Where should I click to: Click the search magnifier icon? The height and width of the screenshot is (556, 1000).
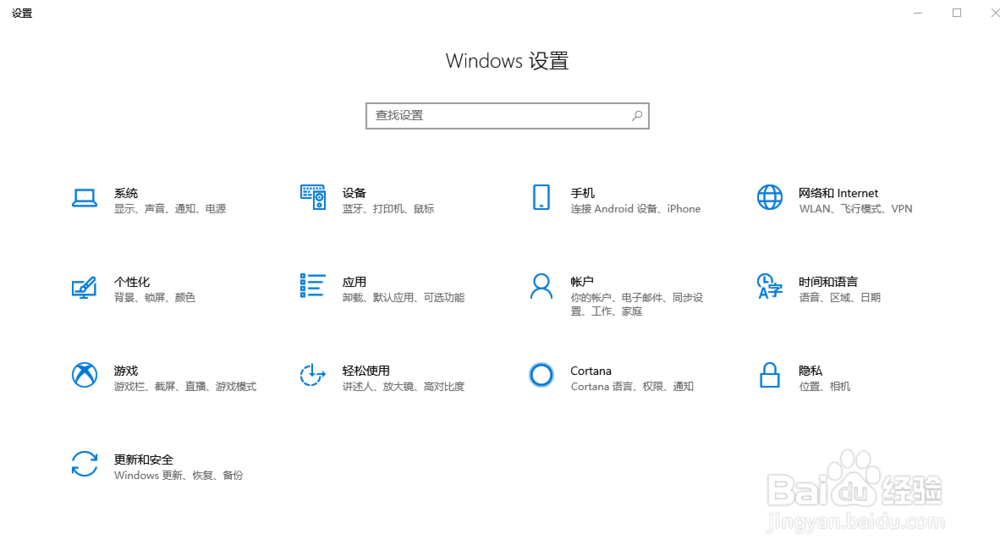tap(636, 116)
